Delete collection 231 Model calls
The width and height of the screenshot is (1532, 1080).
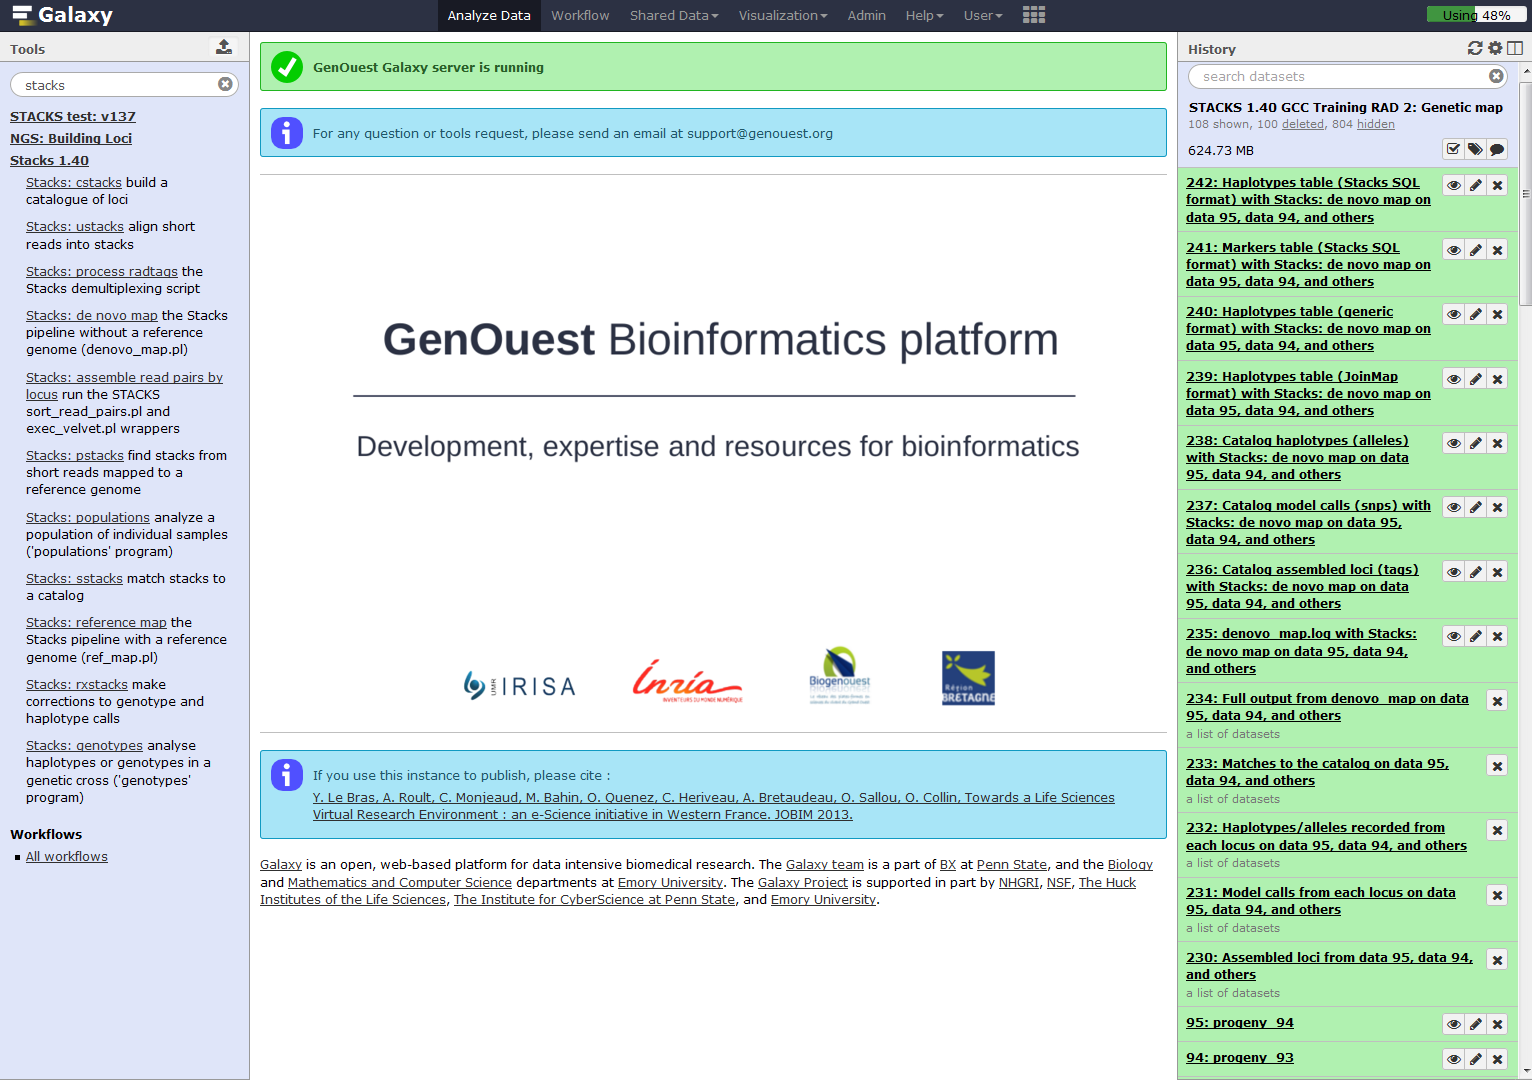(x=1498, y=895)
